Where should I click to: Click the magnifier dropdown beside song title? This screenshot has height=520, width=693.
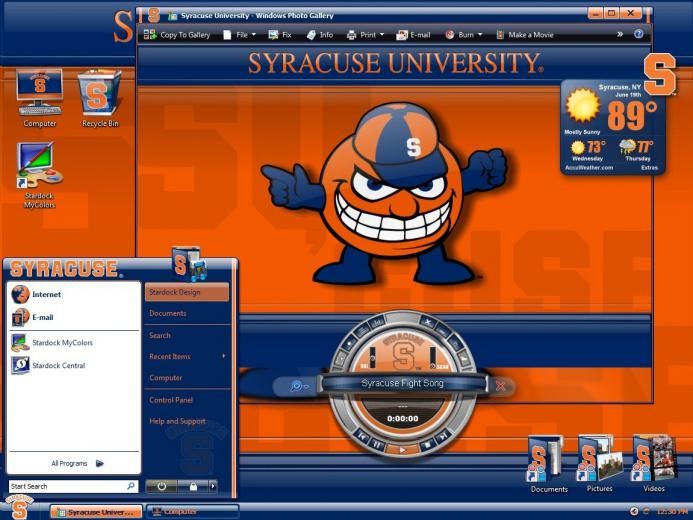[299, 386]
